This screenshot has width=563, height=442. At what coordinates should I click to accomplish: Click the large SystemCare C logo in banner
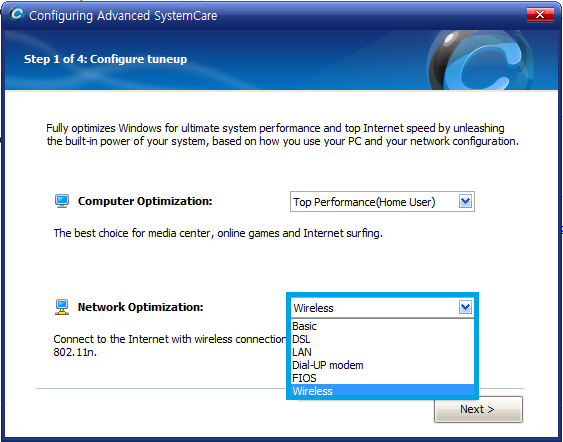tap(480, 60)
